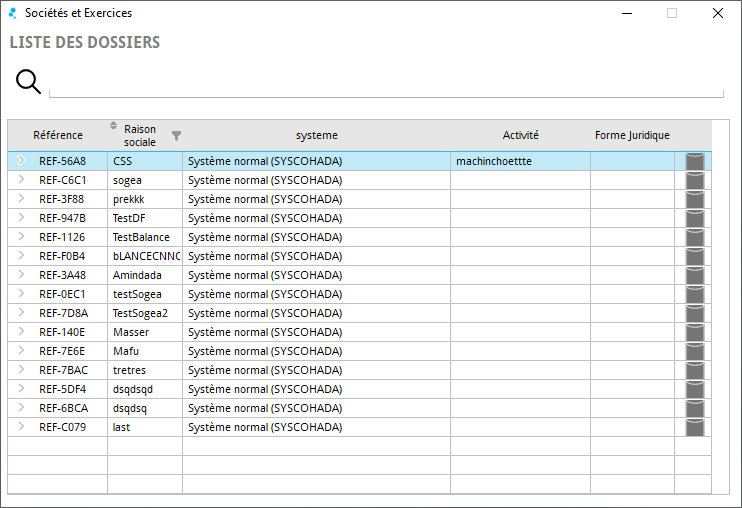Click the Forme Juridique column header

tap(632, 136)
